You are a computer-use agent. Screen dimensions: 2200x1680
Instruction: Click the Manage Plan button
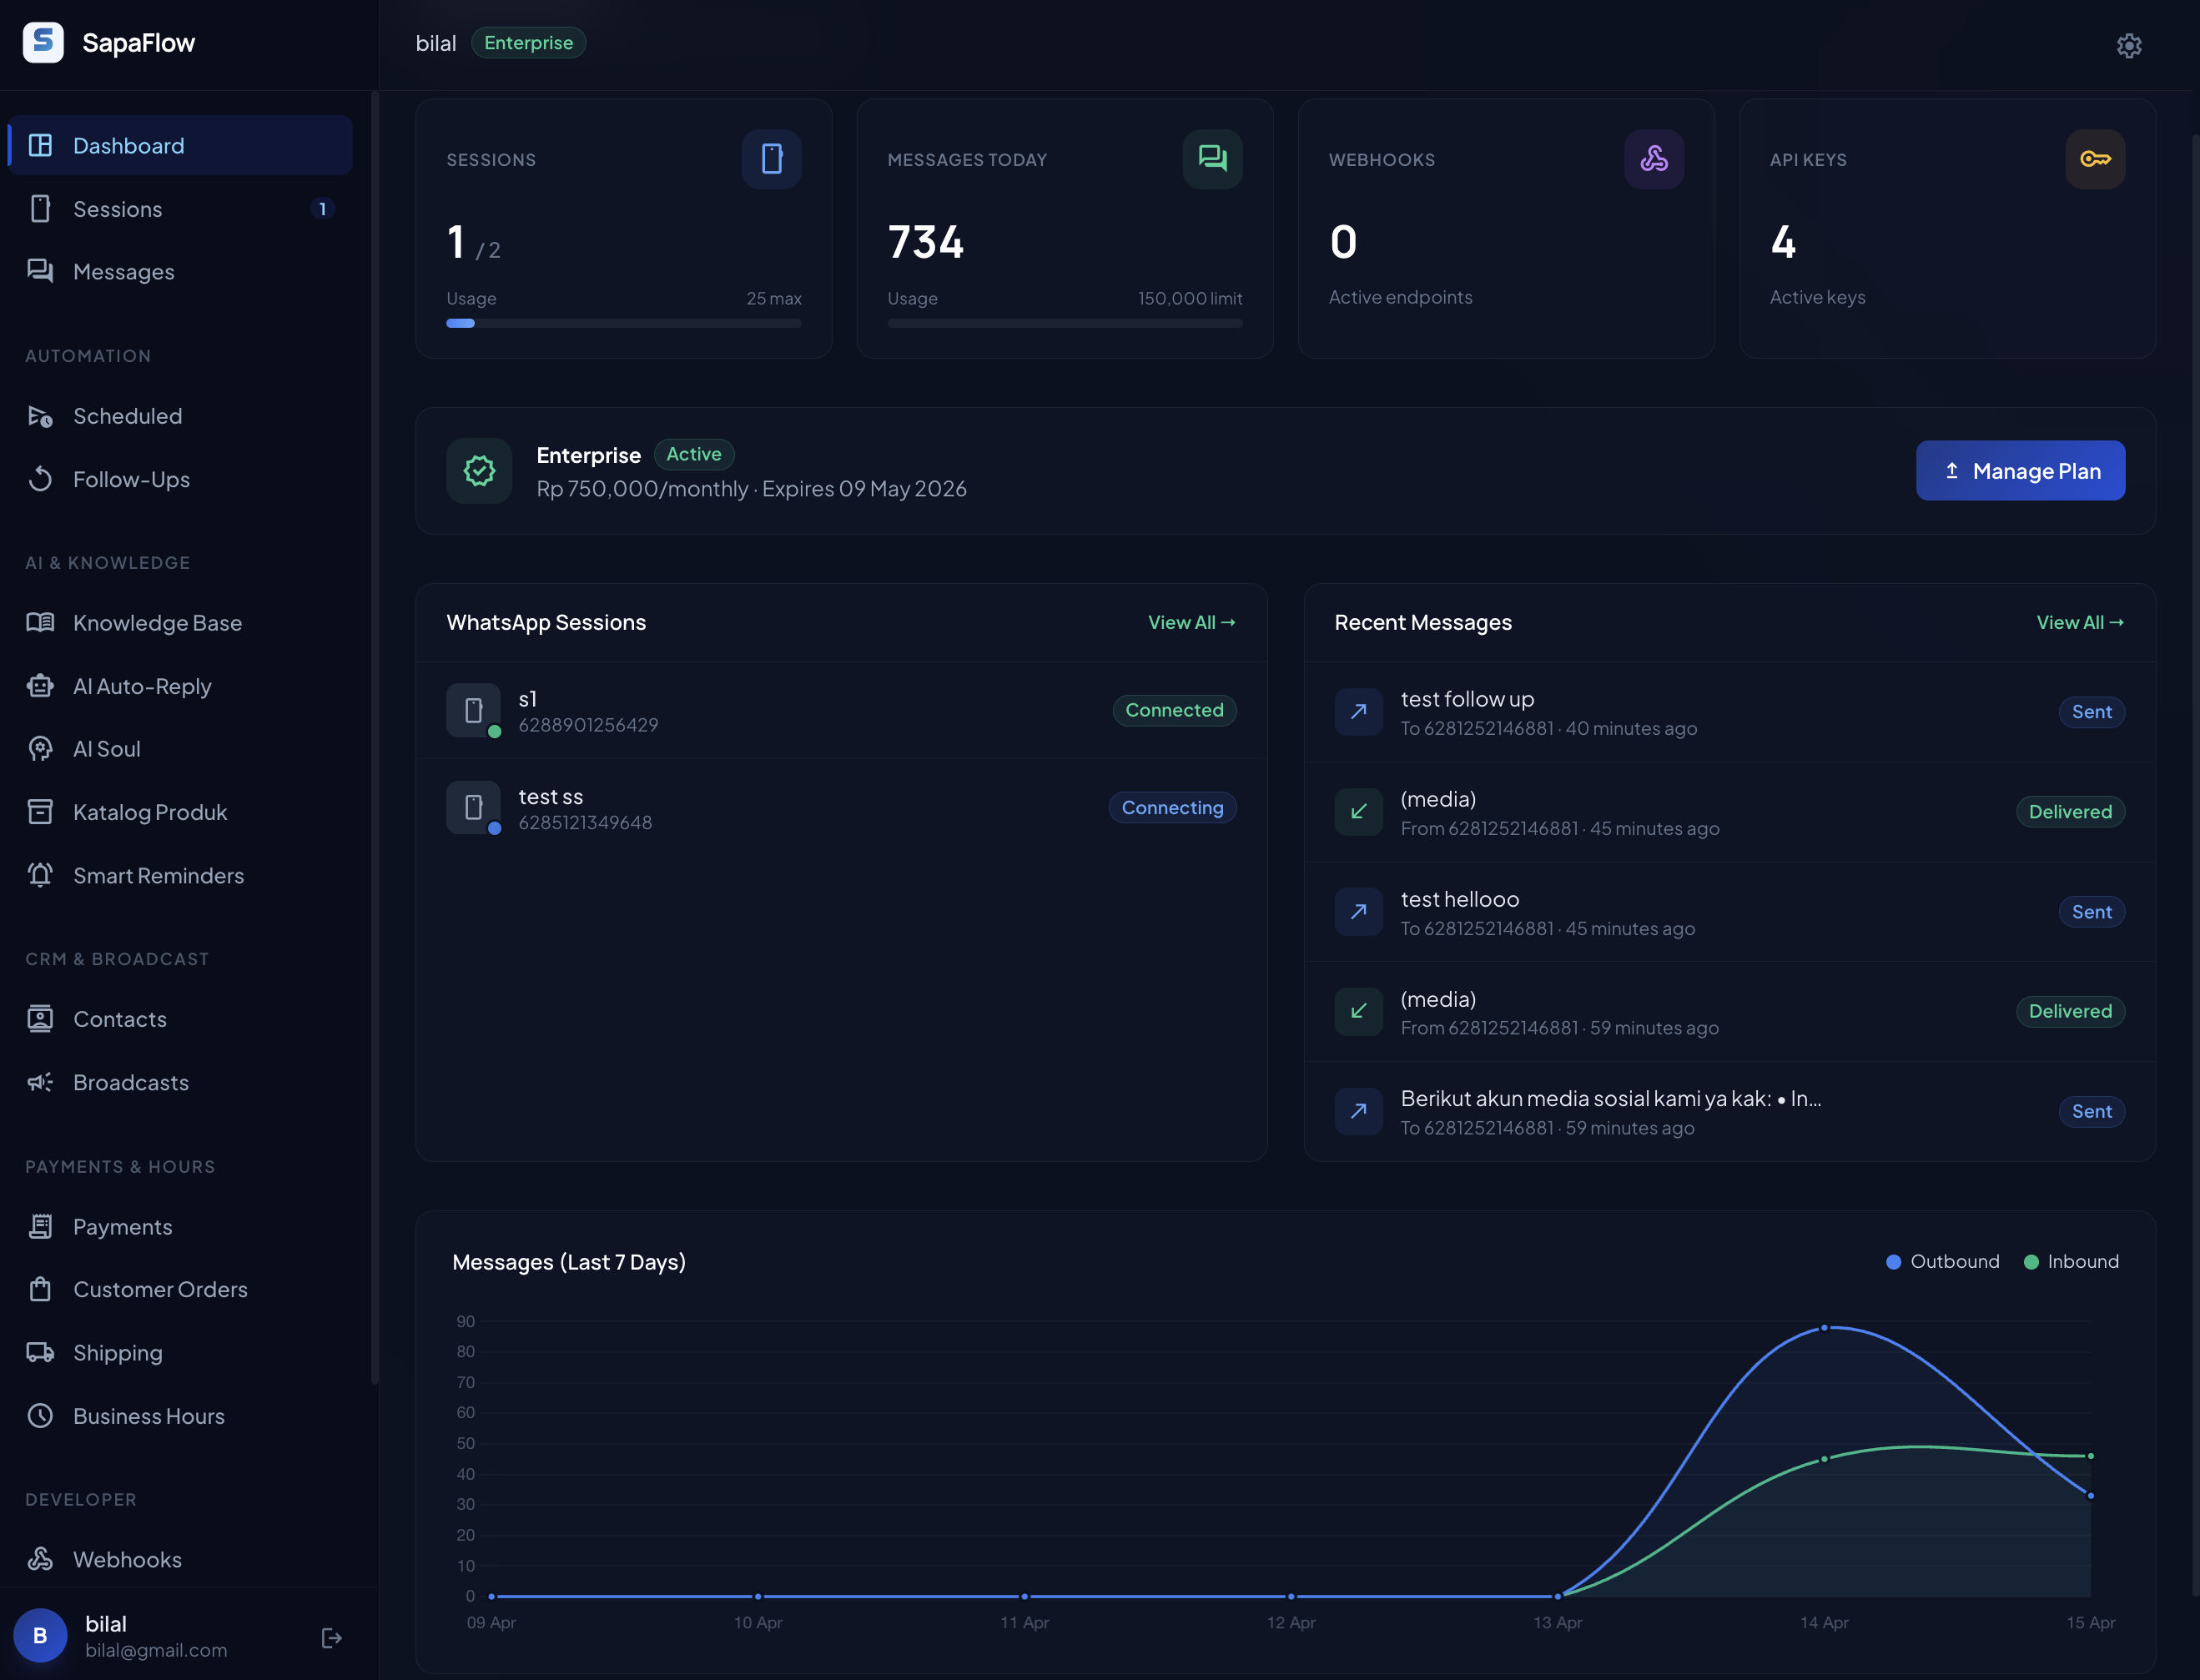pos(2019,471)
